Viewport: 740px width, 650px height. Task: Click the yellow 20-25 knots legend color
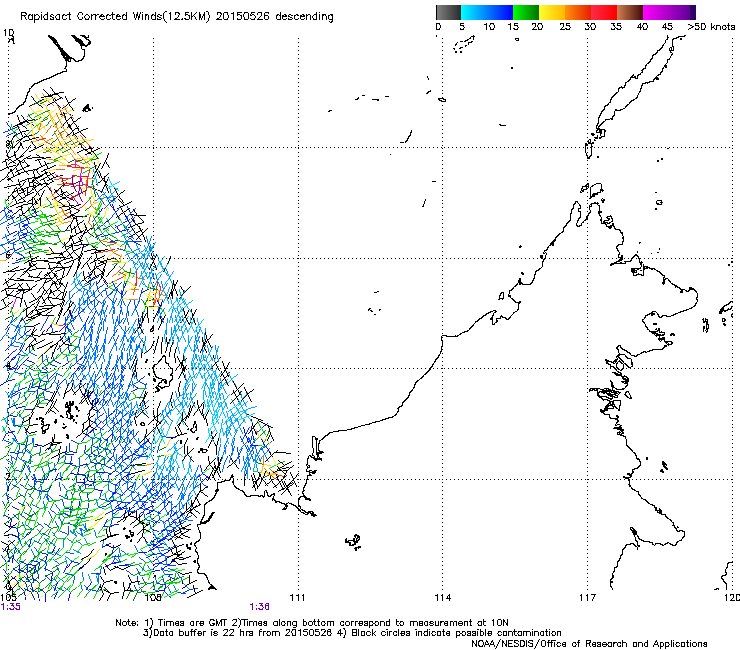(x=552, y=12)
